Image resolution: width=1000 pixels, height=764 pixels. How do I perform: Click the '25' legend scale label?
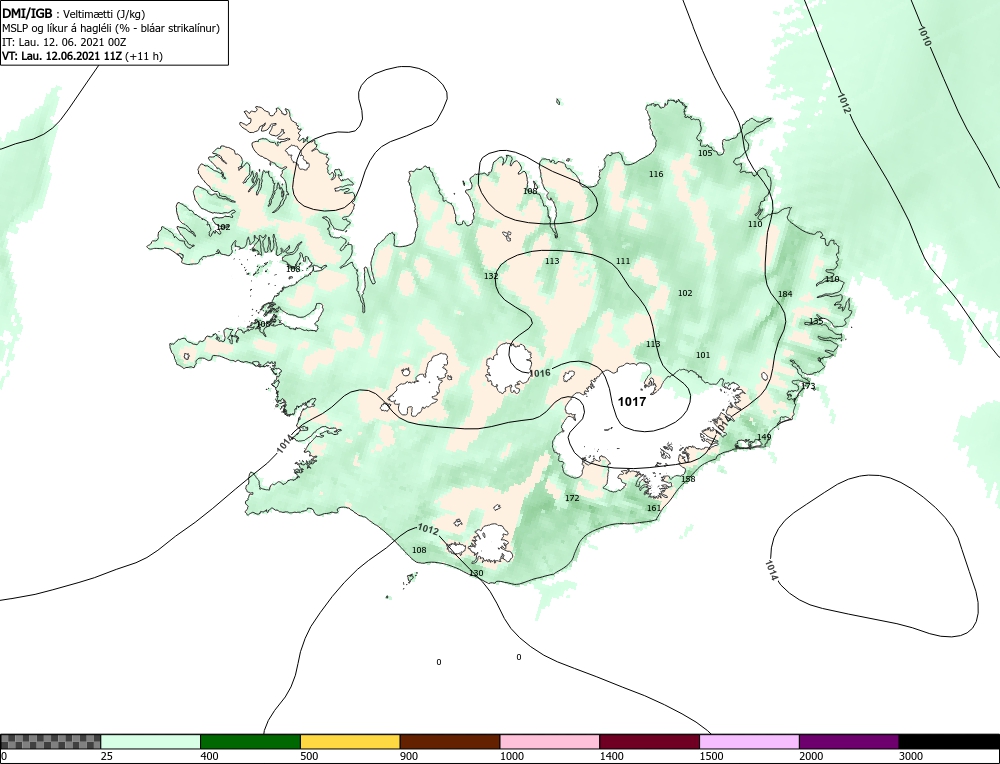107,756
